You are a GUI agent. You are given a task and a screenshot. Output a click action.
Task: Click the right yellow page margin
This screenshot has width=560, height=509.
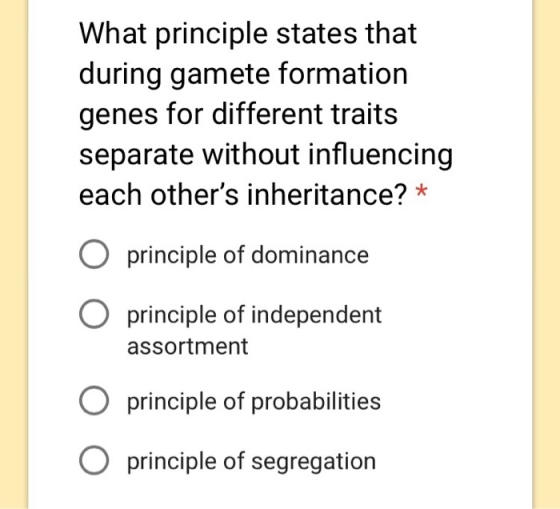(x=546, y=254)
